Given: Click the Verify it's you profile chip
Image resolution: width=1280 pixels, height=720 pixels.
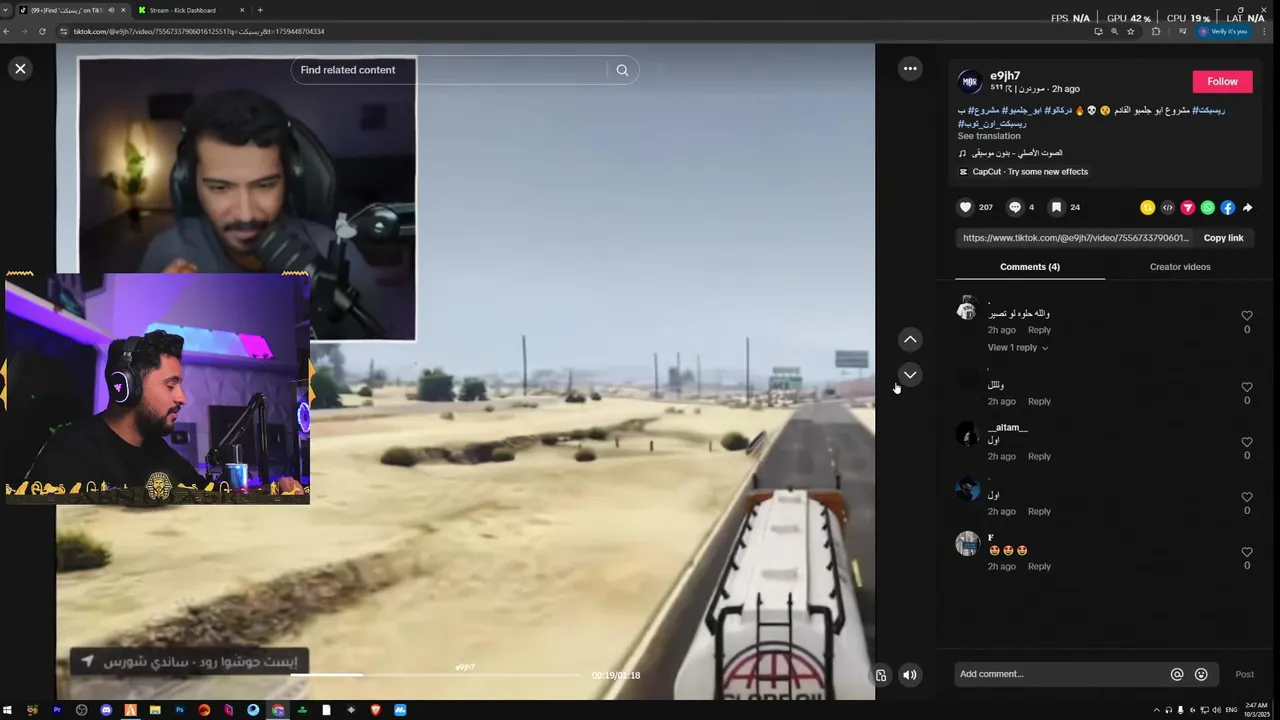Looking at the screenshot, I should click(1224, 31).
